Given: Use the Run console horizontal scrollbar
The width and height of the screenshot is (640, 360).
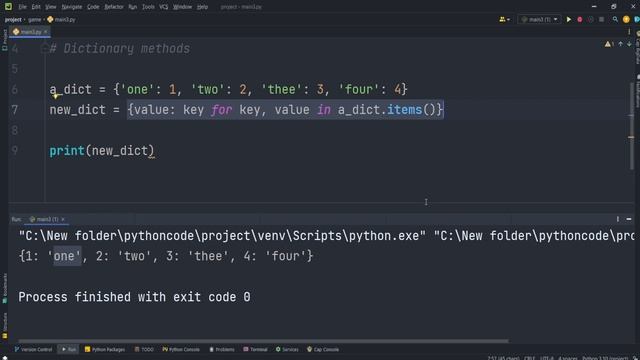Looking at the screenshot, I should pos(263,341).
